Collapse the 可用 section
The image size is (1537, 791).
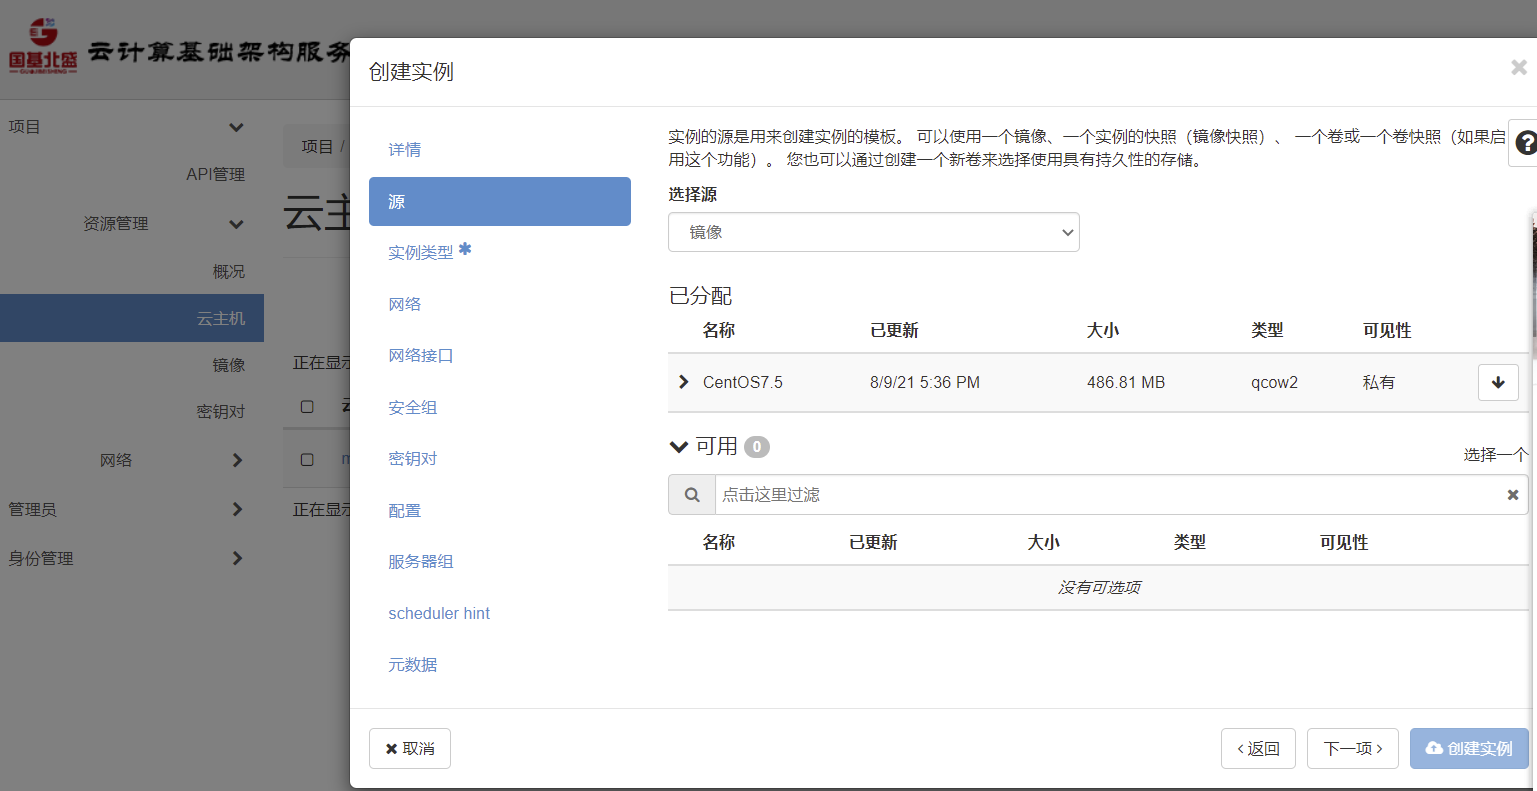(x=679, y=447)
